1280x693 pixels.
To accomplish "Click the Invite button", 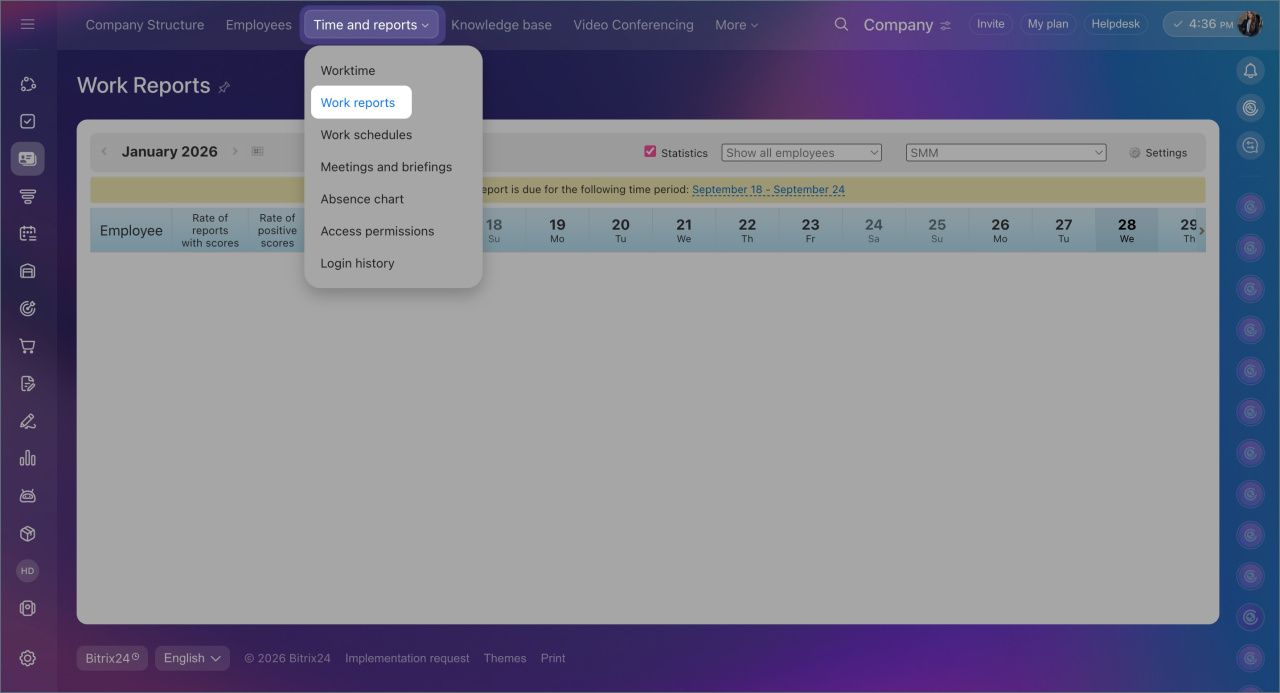I will [x=990, y=24].
